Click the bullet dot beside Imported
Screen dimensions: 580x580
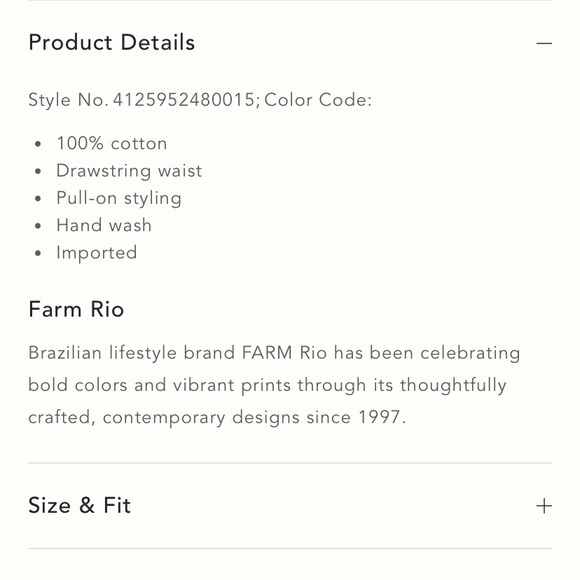(x=38, y=253)
